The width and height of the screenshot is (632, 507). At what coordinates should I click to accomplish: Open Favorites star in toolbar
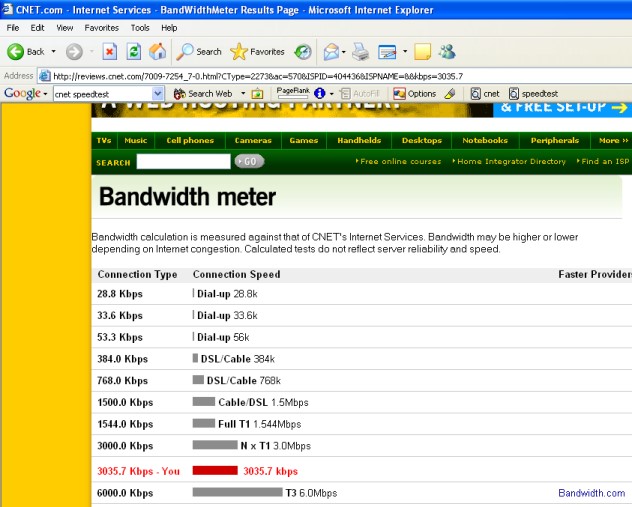pyautogui.click(x=257, y=52)
